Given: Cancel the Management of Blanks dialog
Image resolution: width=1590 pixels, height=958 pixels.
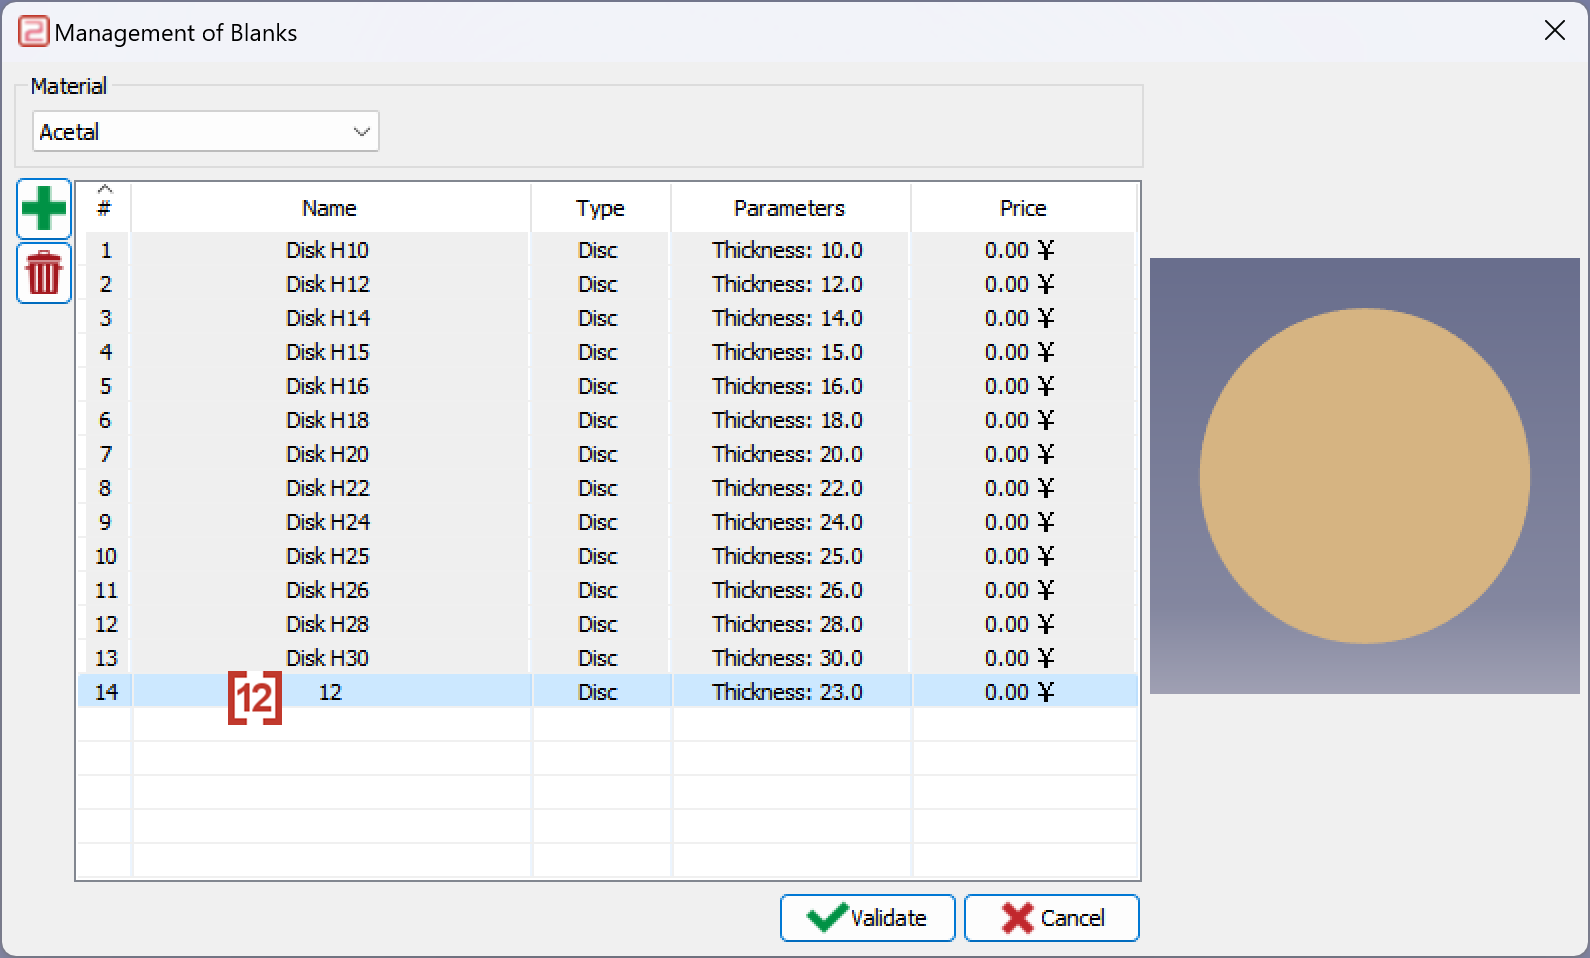Looking at the screenshot, I should click(x=1052, y=918).
